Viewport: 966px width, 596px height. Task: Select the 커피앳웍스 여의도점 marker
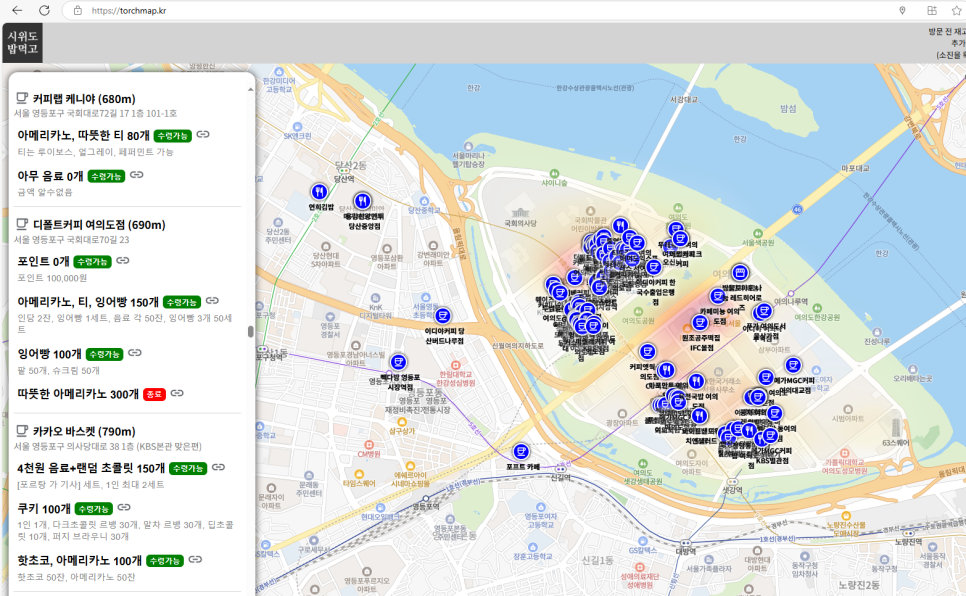pyautogui.click(x=647, y=351)
